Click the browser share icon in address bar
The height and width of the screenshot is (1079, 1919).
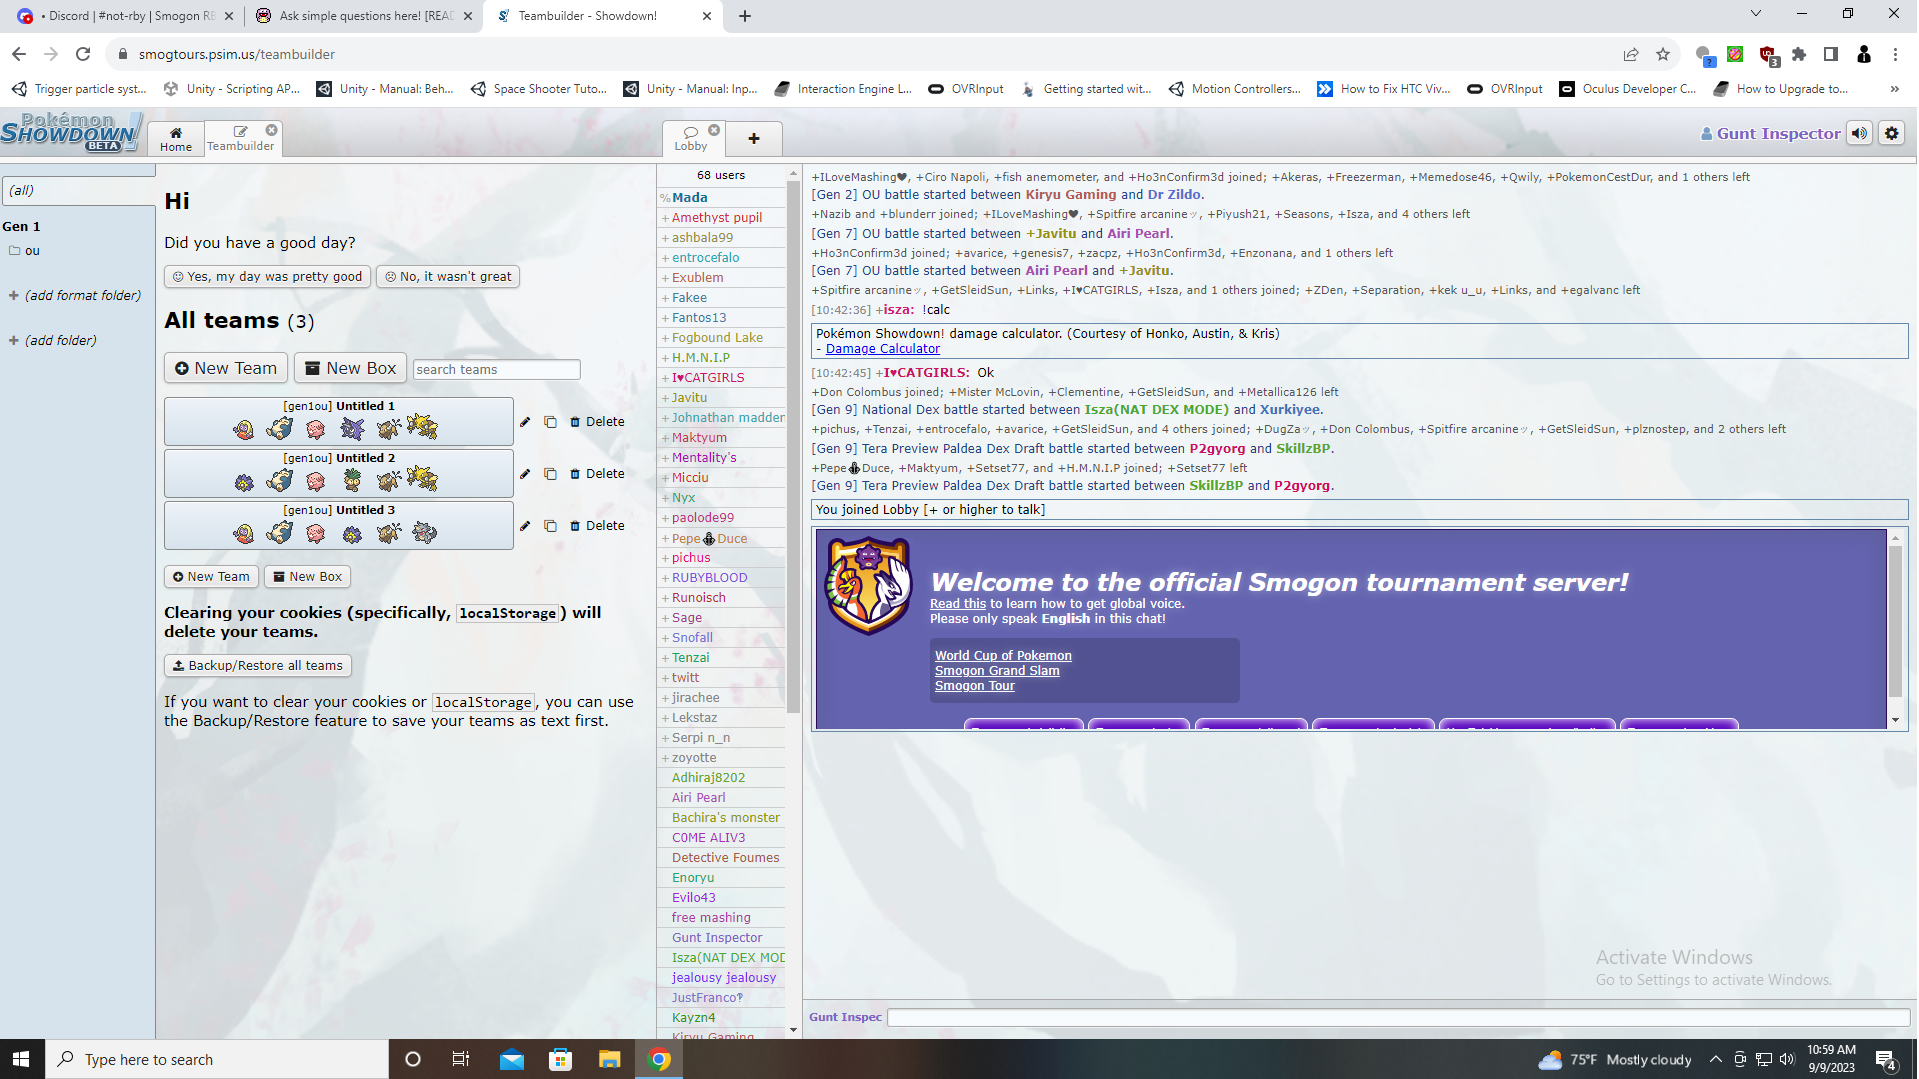[1631, 54]
